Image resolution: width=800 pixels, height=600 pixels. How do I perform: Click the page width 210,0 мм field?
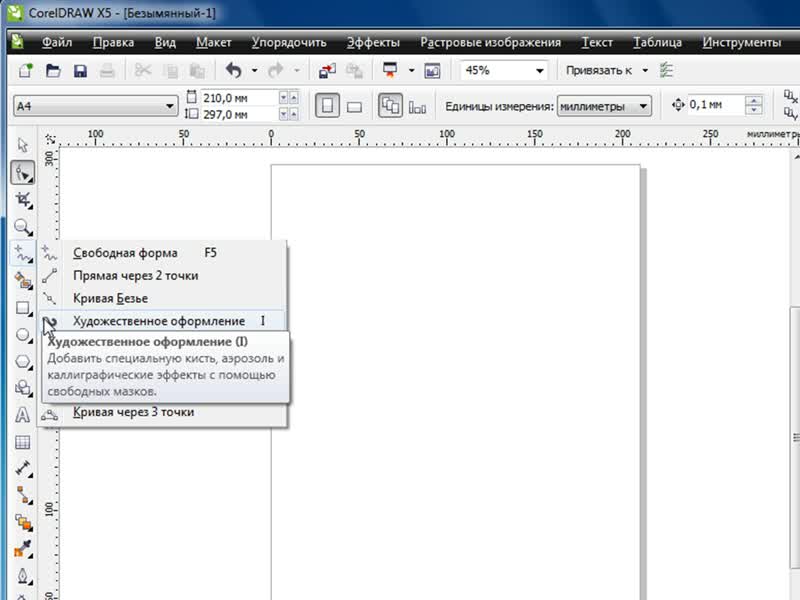pyautogui.click(x=239, y=97)
